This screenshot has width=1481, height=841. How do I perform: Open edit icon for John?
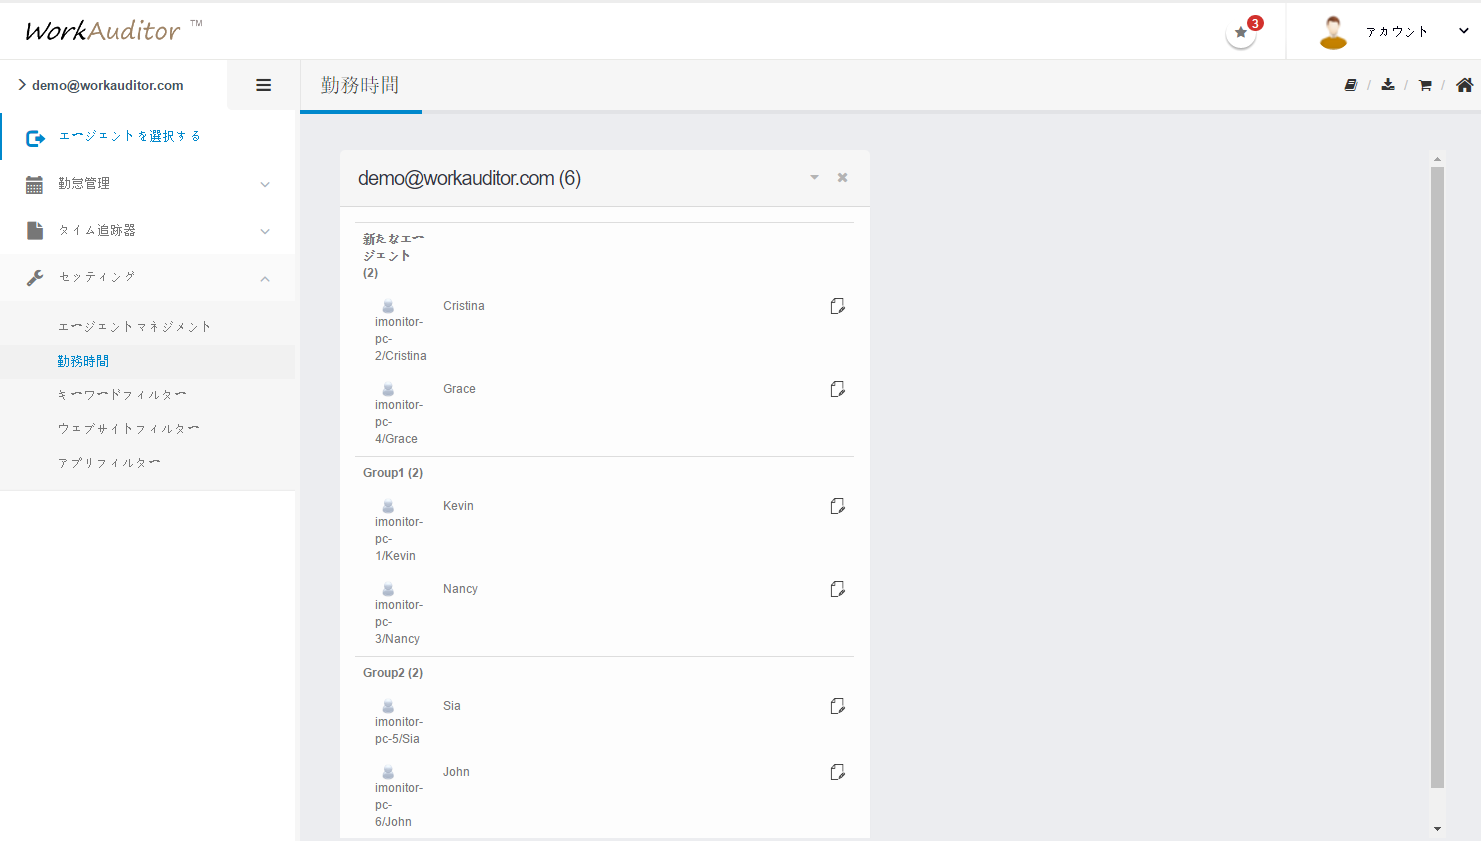click(x=838, y=772)
